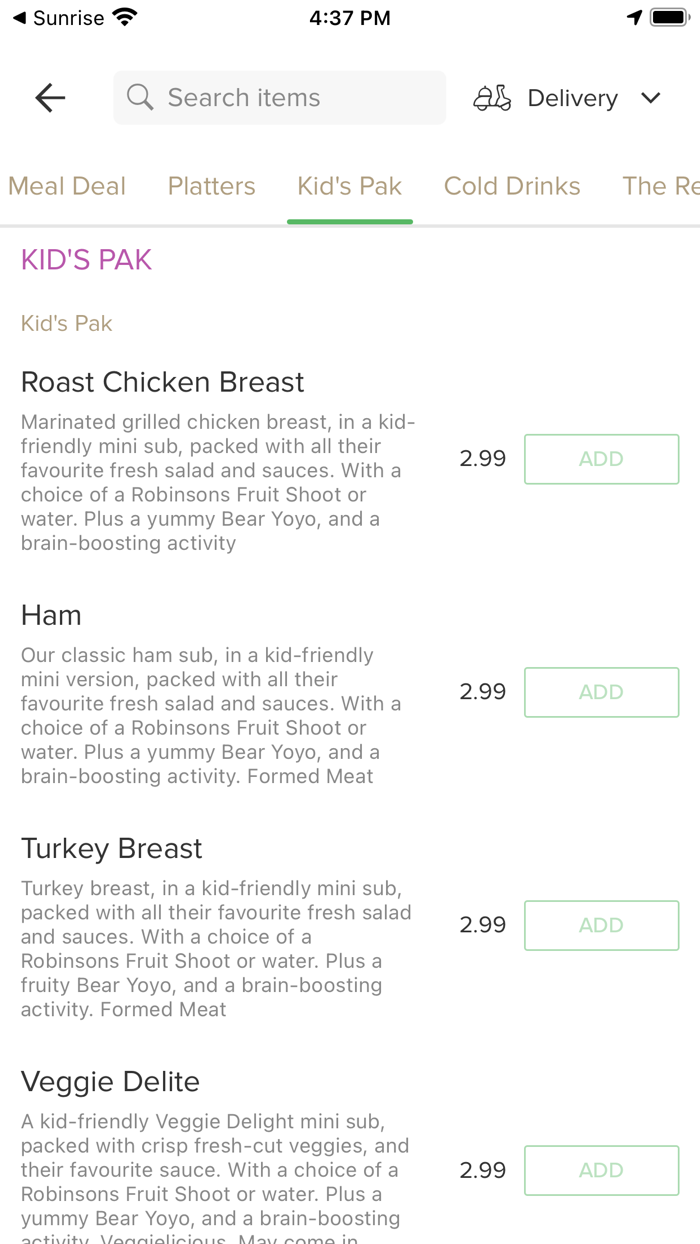View Turkey Breast item title

pos(112,848)
